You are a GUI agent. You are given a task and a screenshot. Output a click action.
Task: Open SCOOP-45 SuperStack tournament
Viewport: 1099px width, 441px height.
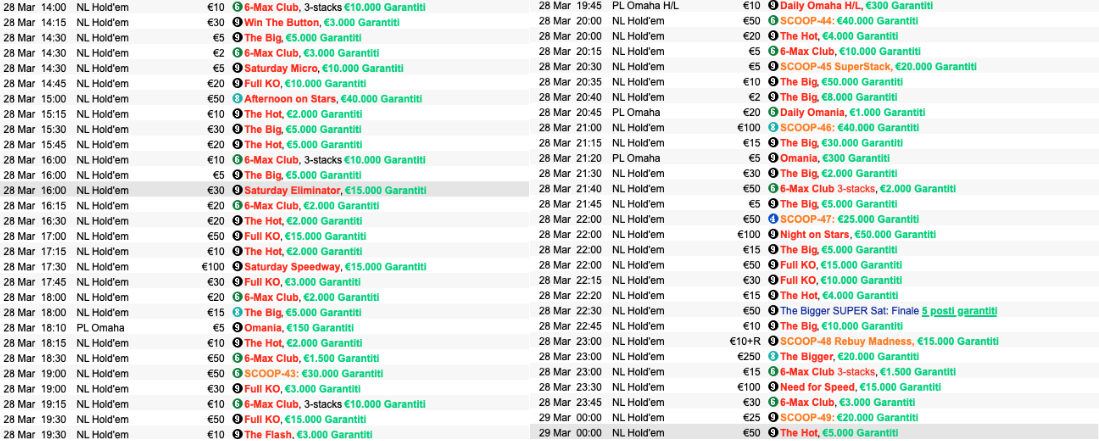(x=878, y=67)
